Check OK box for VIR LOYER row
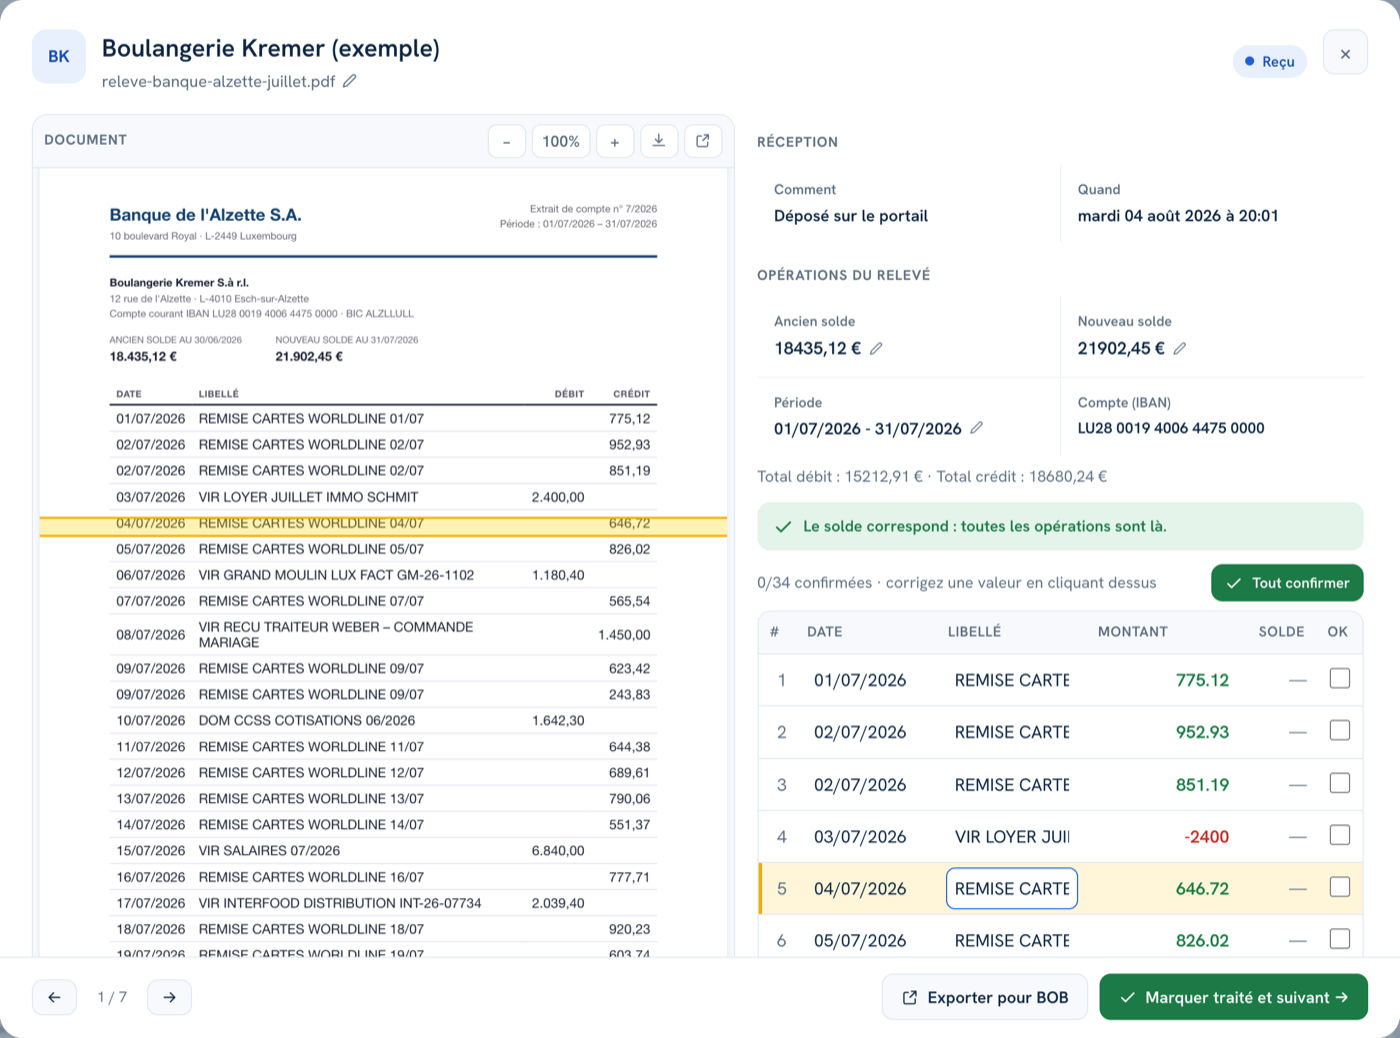 click(1340, 835)
